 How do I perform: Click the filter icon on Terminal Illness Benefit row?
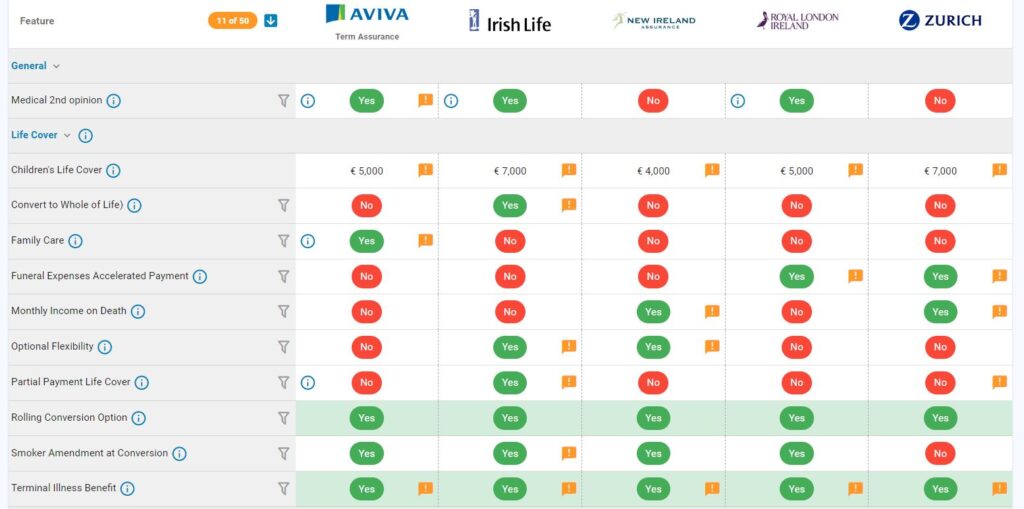pos(283,488)
